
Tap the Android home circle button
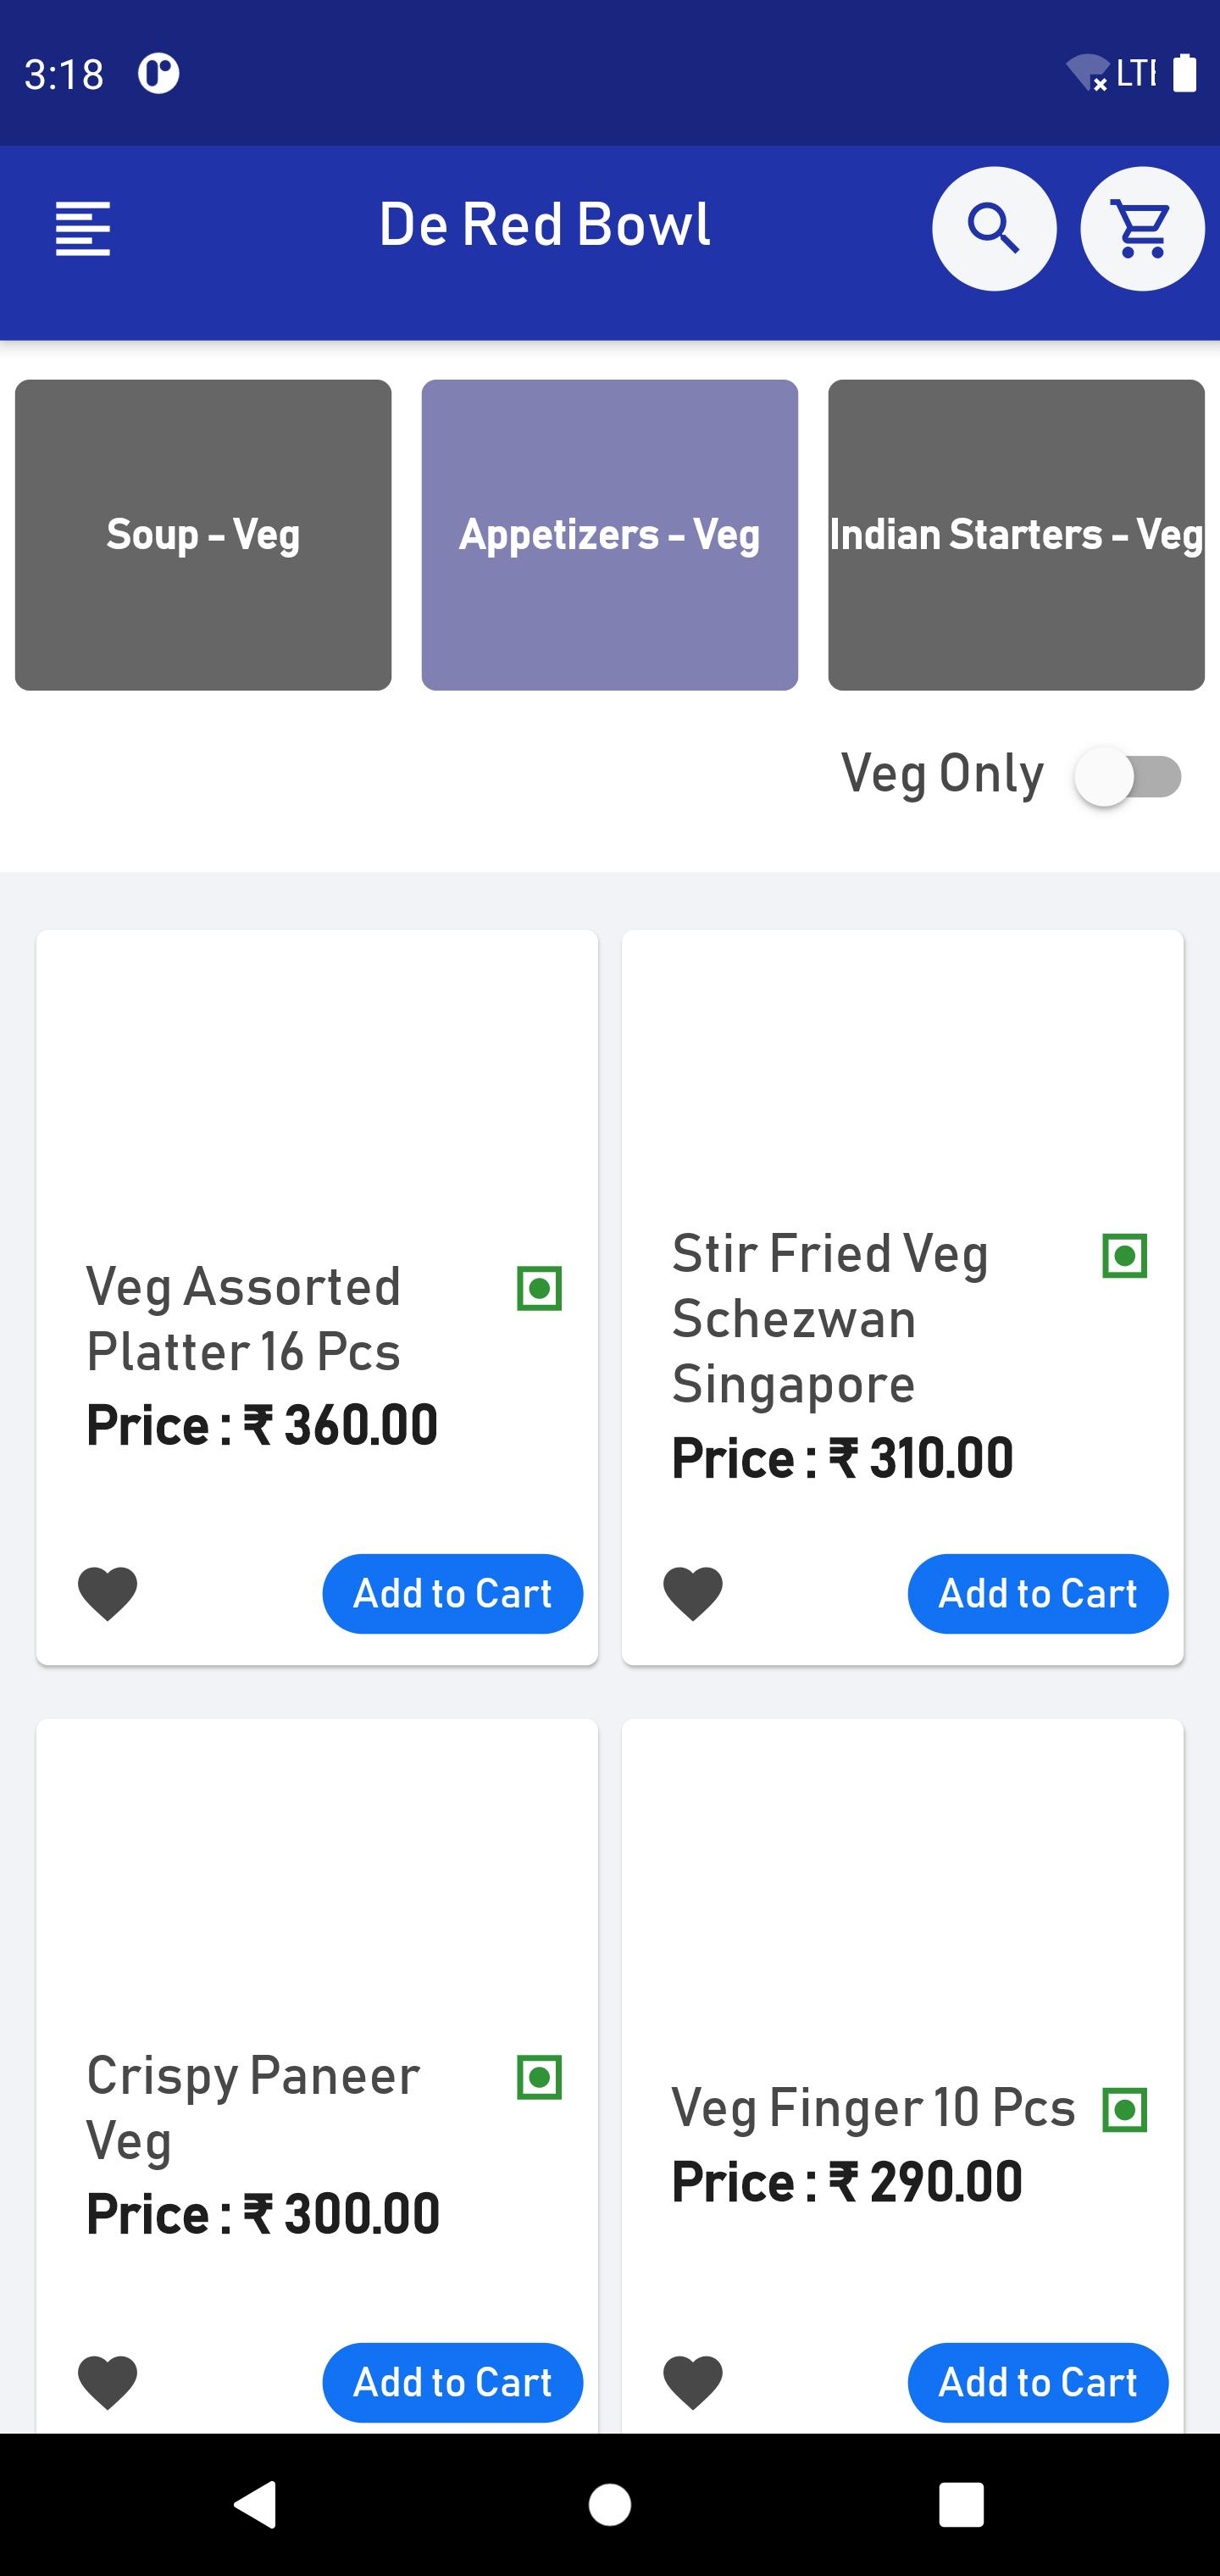pyautogui.click(x=610, y=2504)
